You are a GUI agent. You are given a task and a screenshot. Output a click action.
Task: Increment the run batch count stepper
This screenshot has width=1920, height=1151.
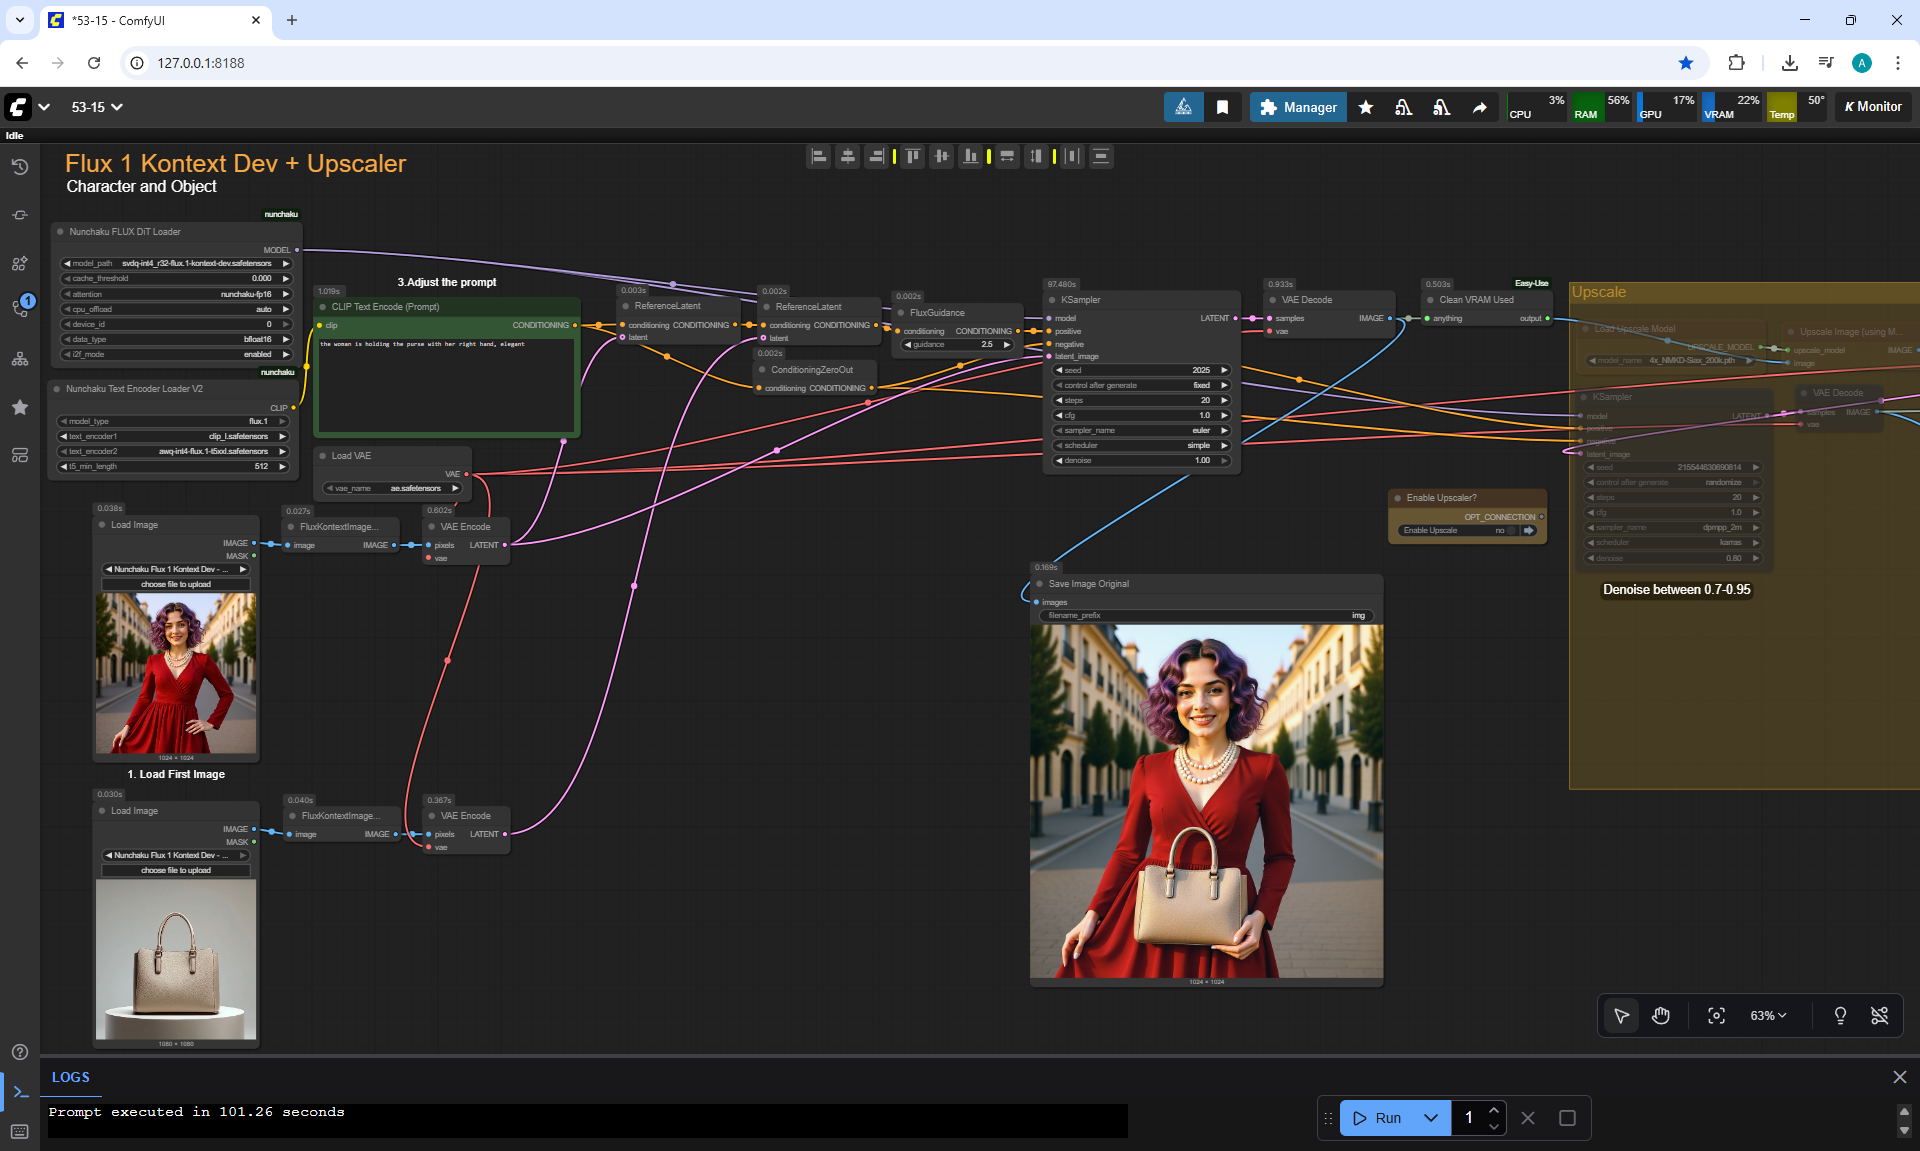[1494, 1110]
